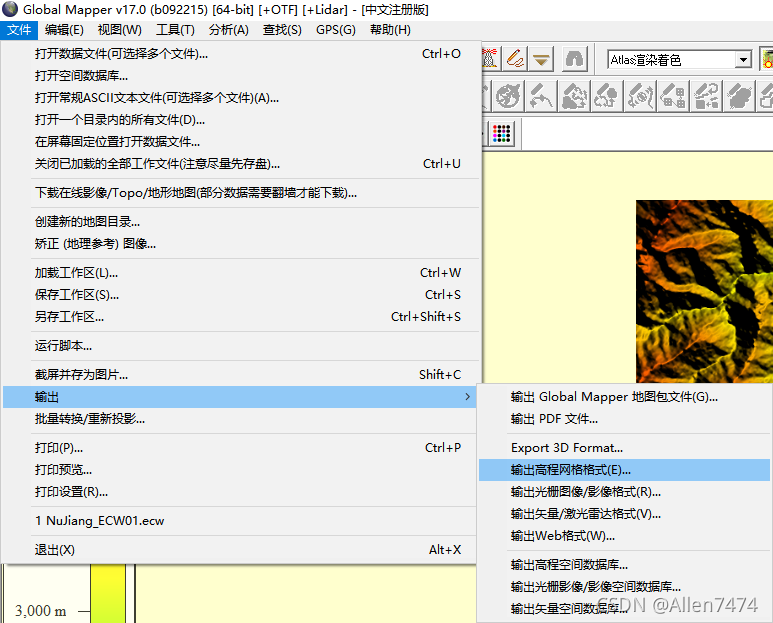Screen dimensions: 773x623
Task: Click the grayed pencil-with-curved-arrow icon
Action: [x=706, y=96]
